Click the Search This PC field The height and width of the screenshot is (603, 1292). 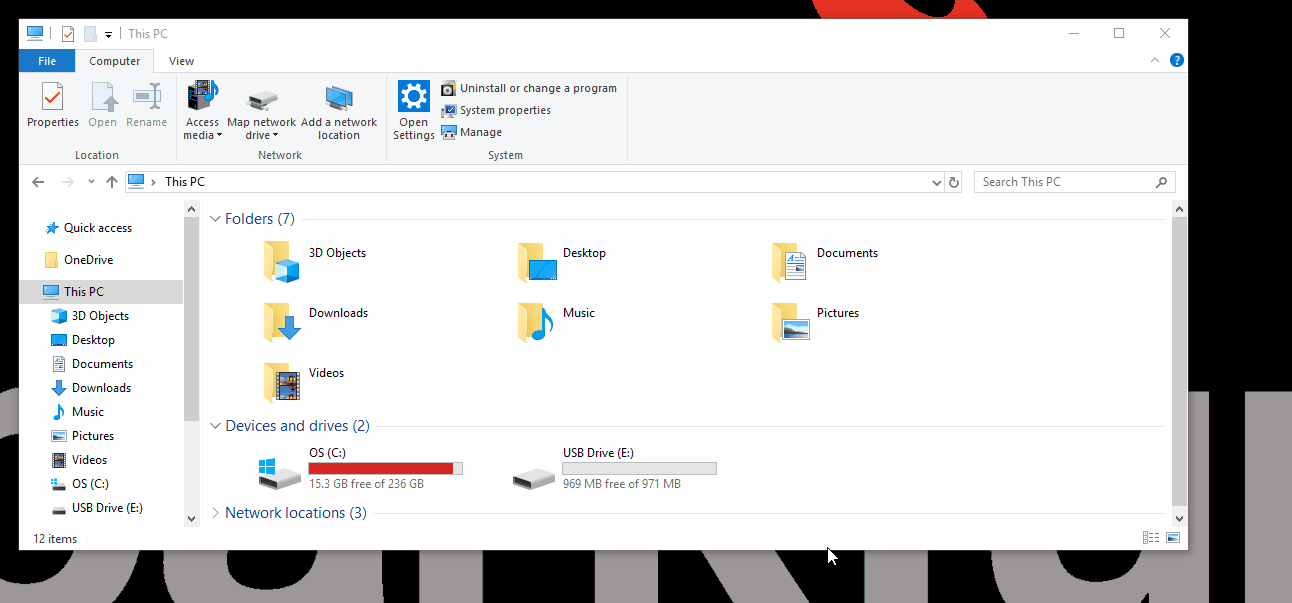[x=1064, y=182]
